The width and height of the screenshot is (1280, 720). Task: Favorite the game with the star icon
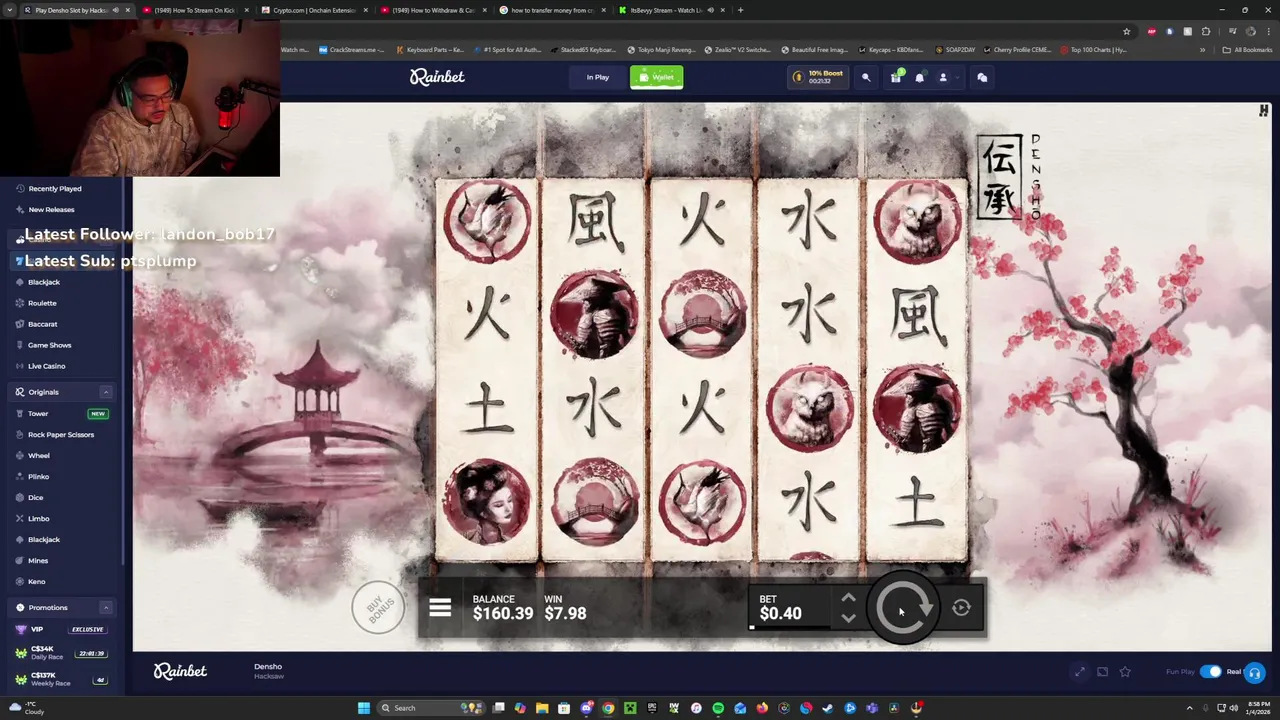tap(1126, 672)
